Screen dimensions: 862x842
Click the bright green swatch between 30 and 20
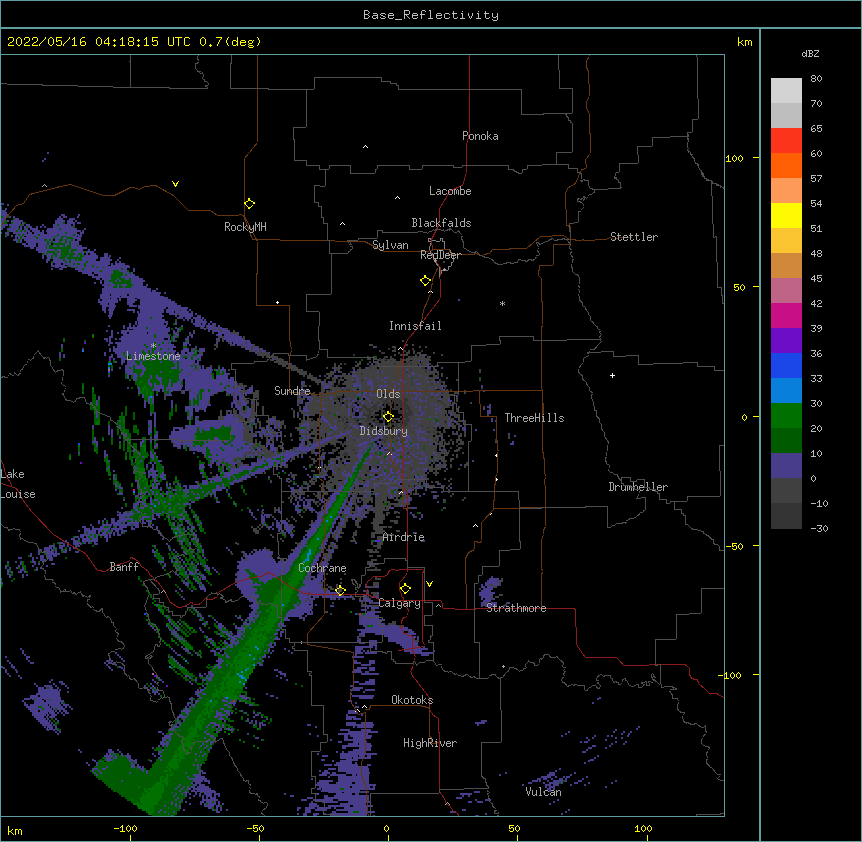[786, 416]
